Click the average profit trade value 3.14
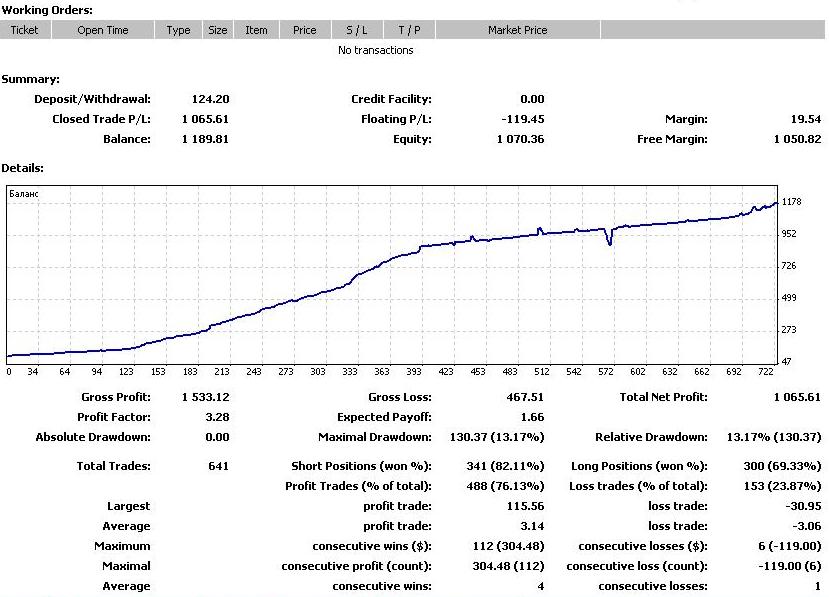Viewport: 829px width, 597px height. coord(532,527)
